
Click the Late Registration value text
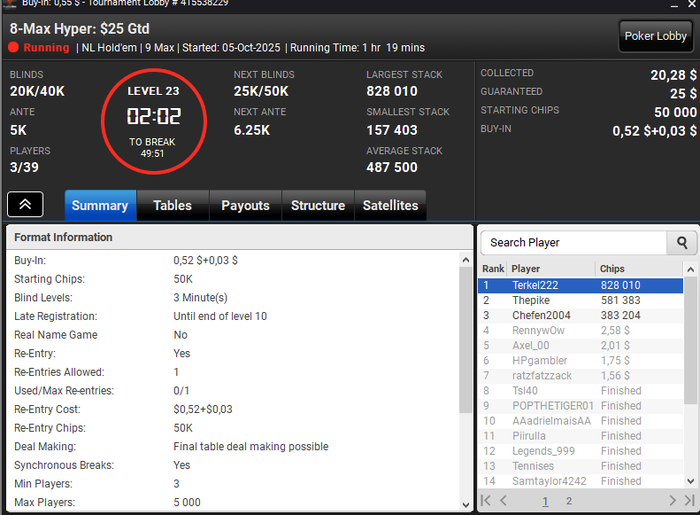click(x=220, y=316)
